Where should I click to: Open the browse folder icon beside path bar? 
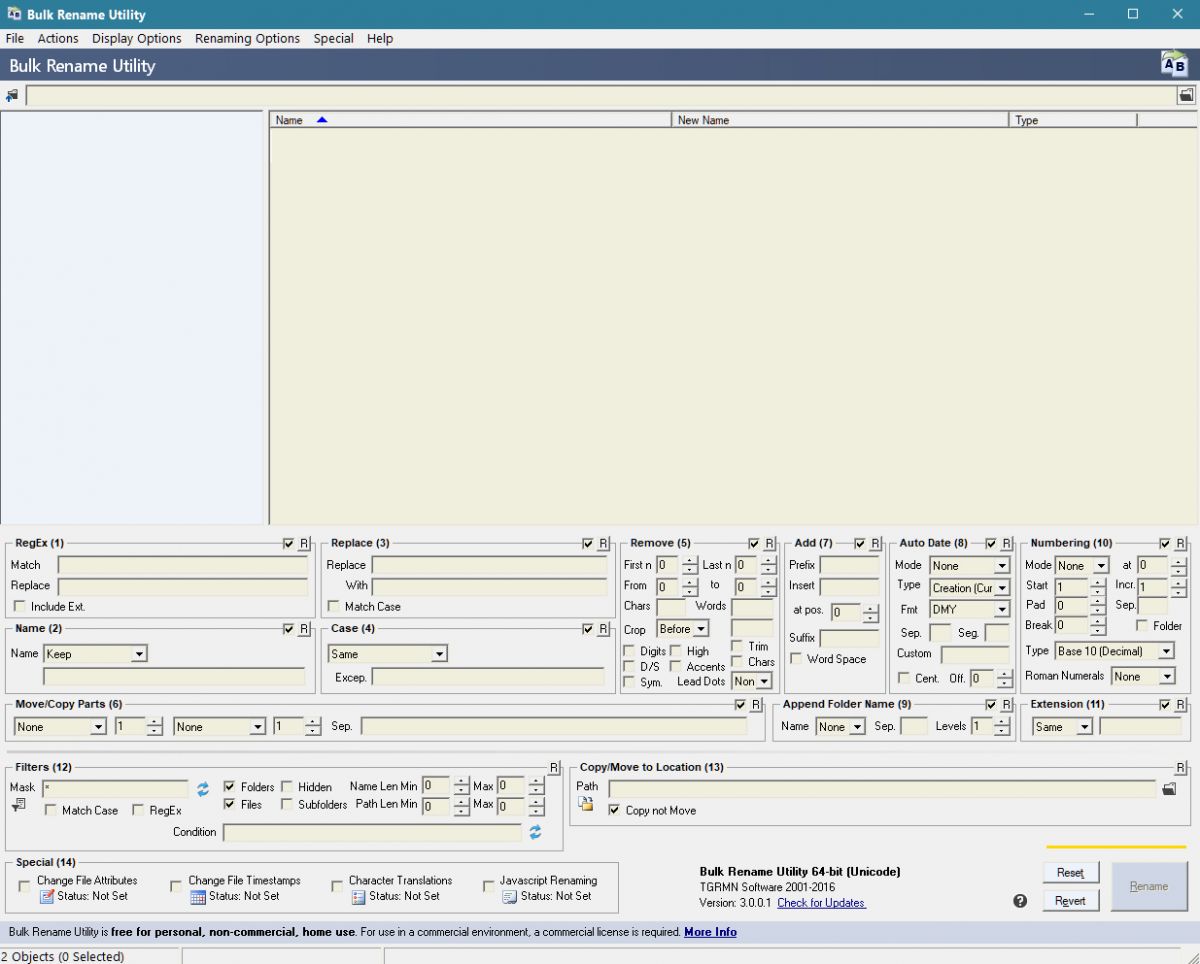pyautogui.click(x=1186, y=96)
